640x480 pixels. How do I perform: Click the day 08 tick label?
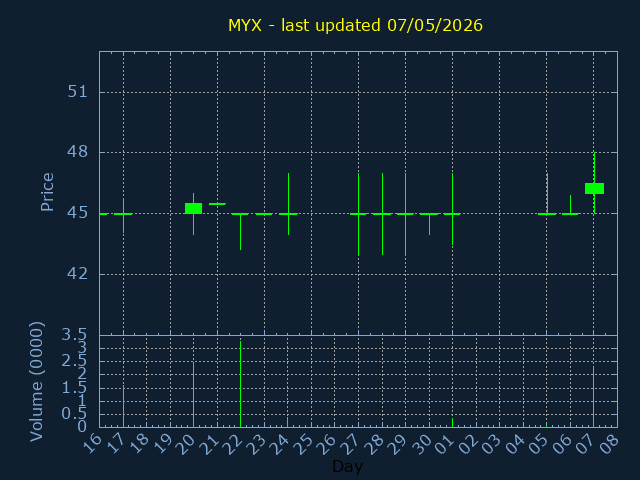click(x=609, y=444)
